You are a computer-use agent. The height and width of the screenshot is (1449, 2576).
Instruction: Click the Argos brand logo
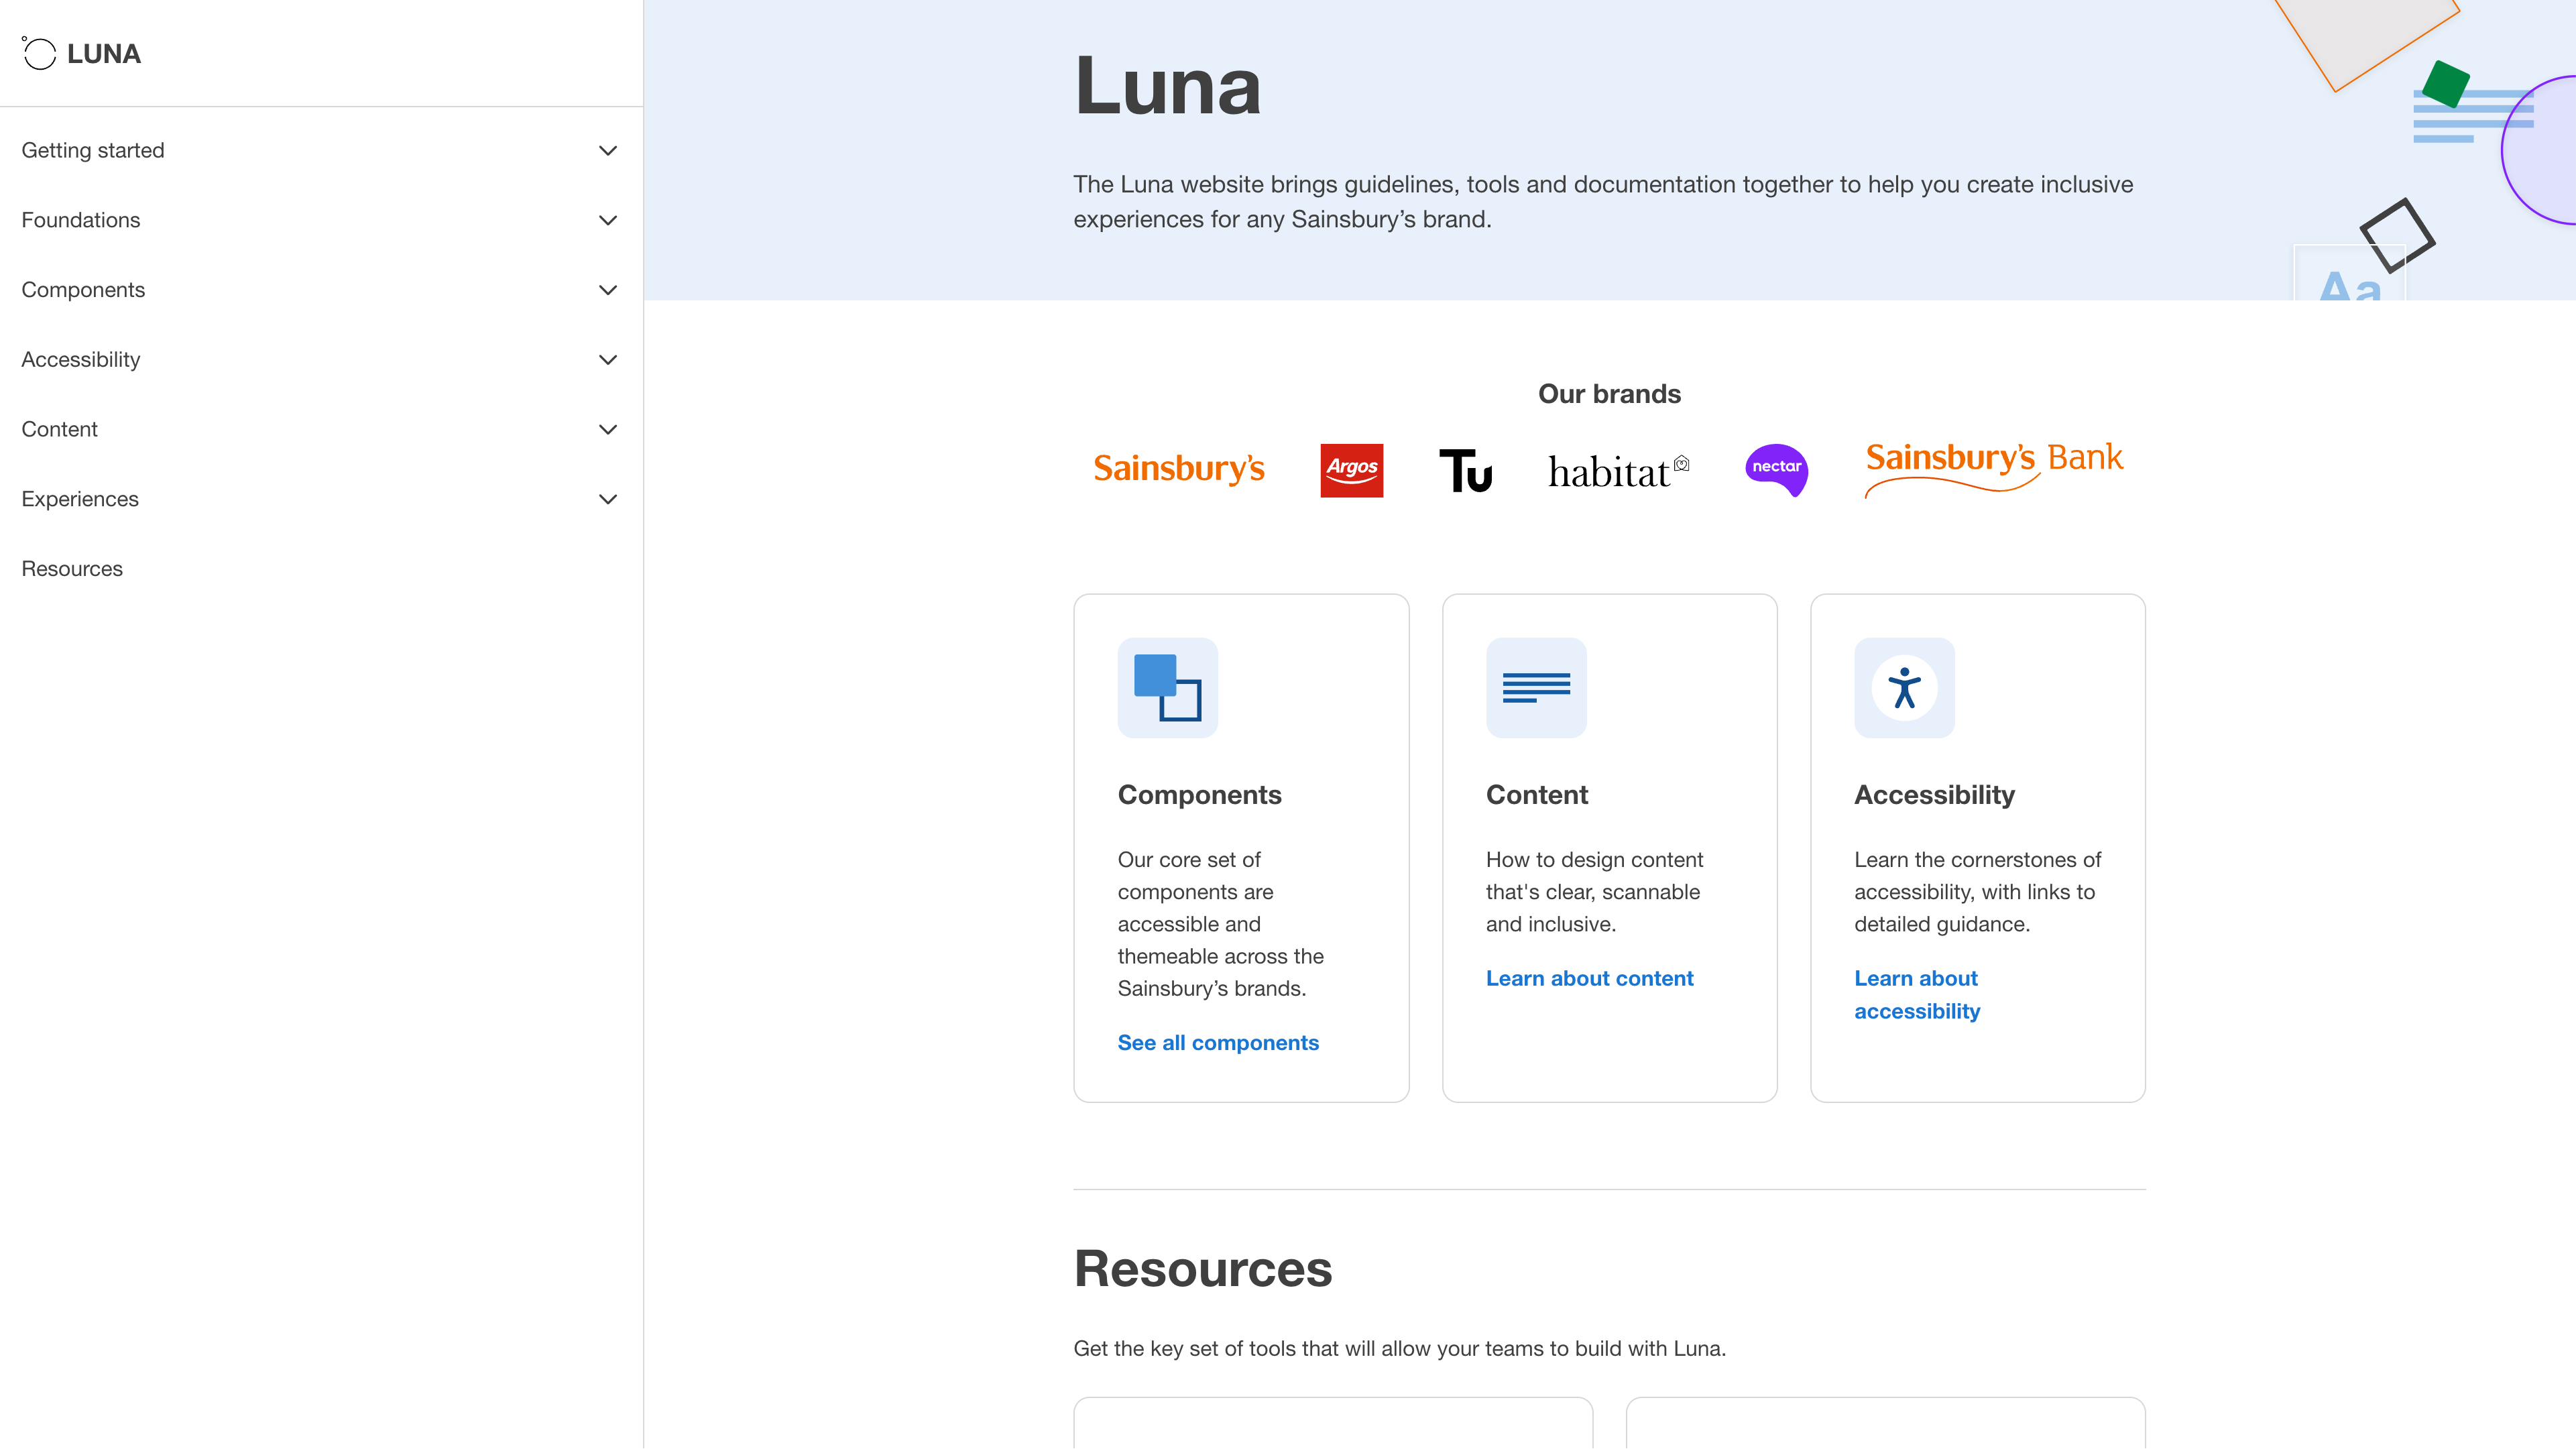click(x=1351, y=470)
